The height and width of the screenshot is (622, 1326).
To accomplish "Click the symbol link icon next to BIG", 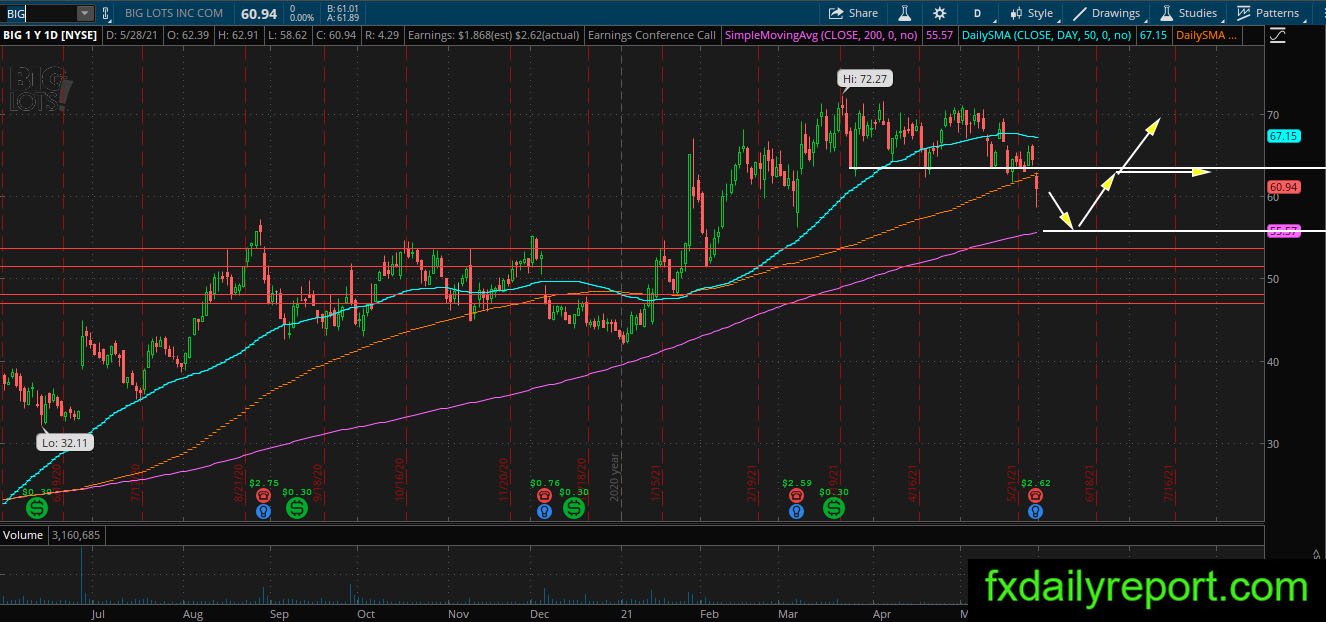I will pyautogui.click(x=106, y=13).
